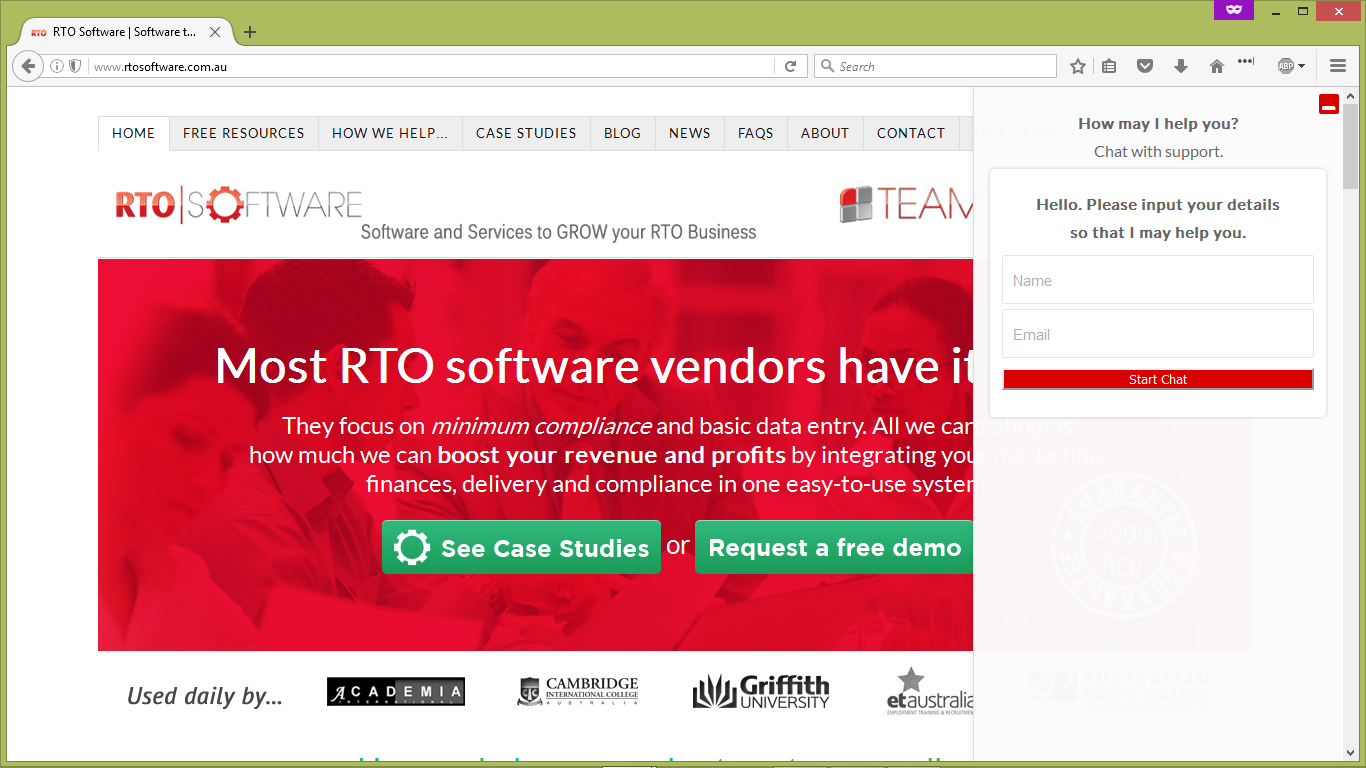
Task: Click the See Case Studies button
Action: tap(521, 547)
